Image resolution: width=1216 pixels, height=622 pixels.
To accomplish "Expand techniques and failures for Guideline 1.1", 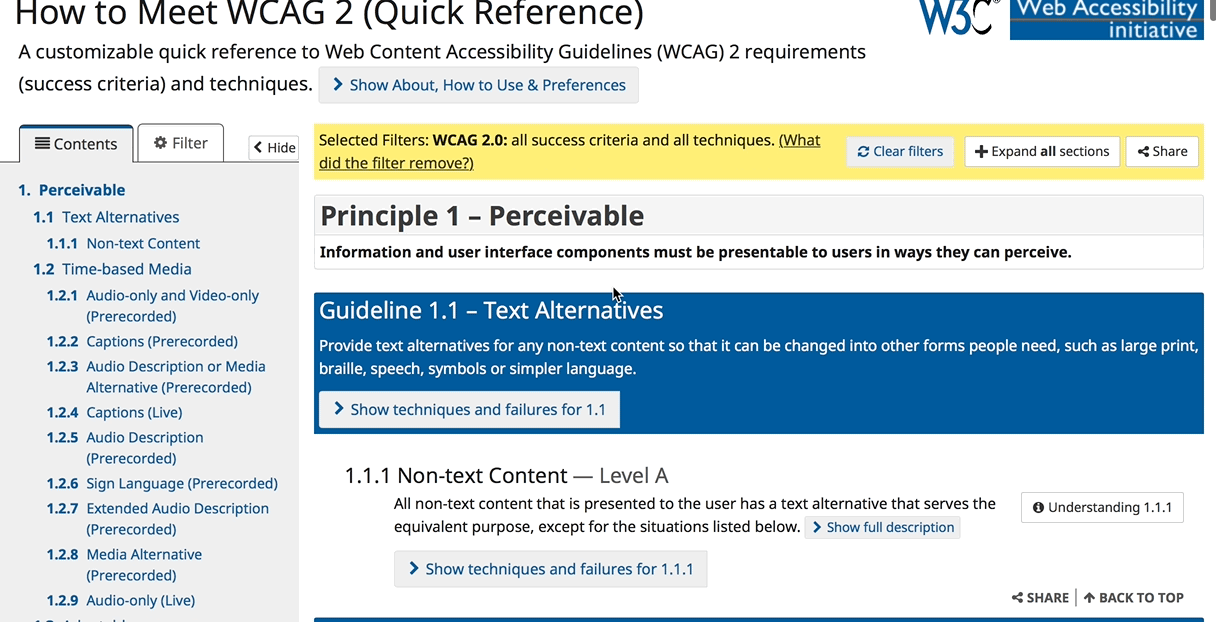I will [468, 409].
